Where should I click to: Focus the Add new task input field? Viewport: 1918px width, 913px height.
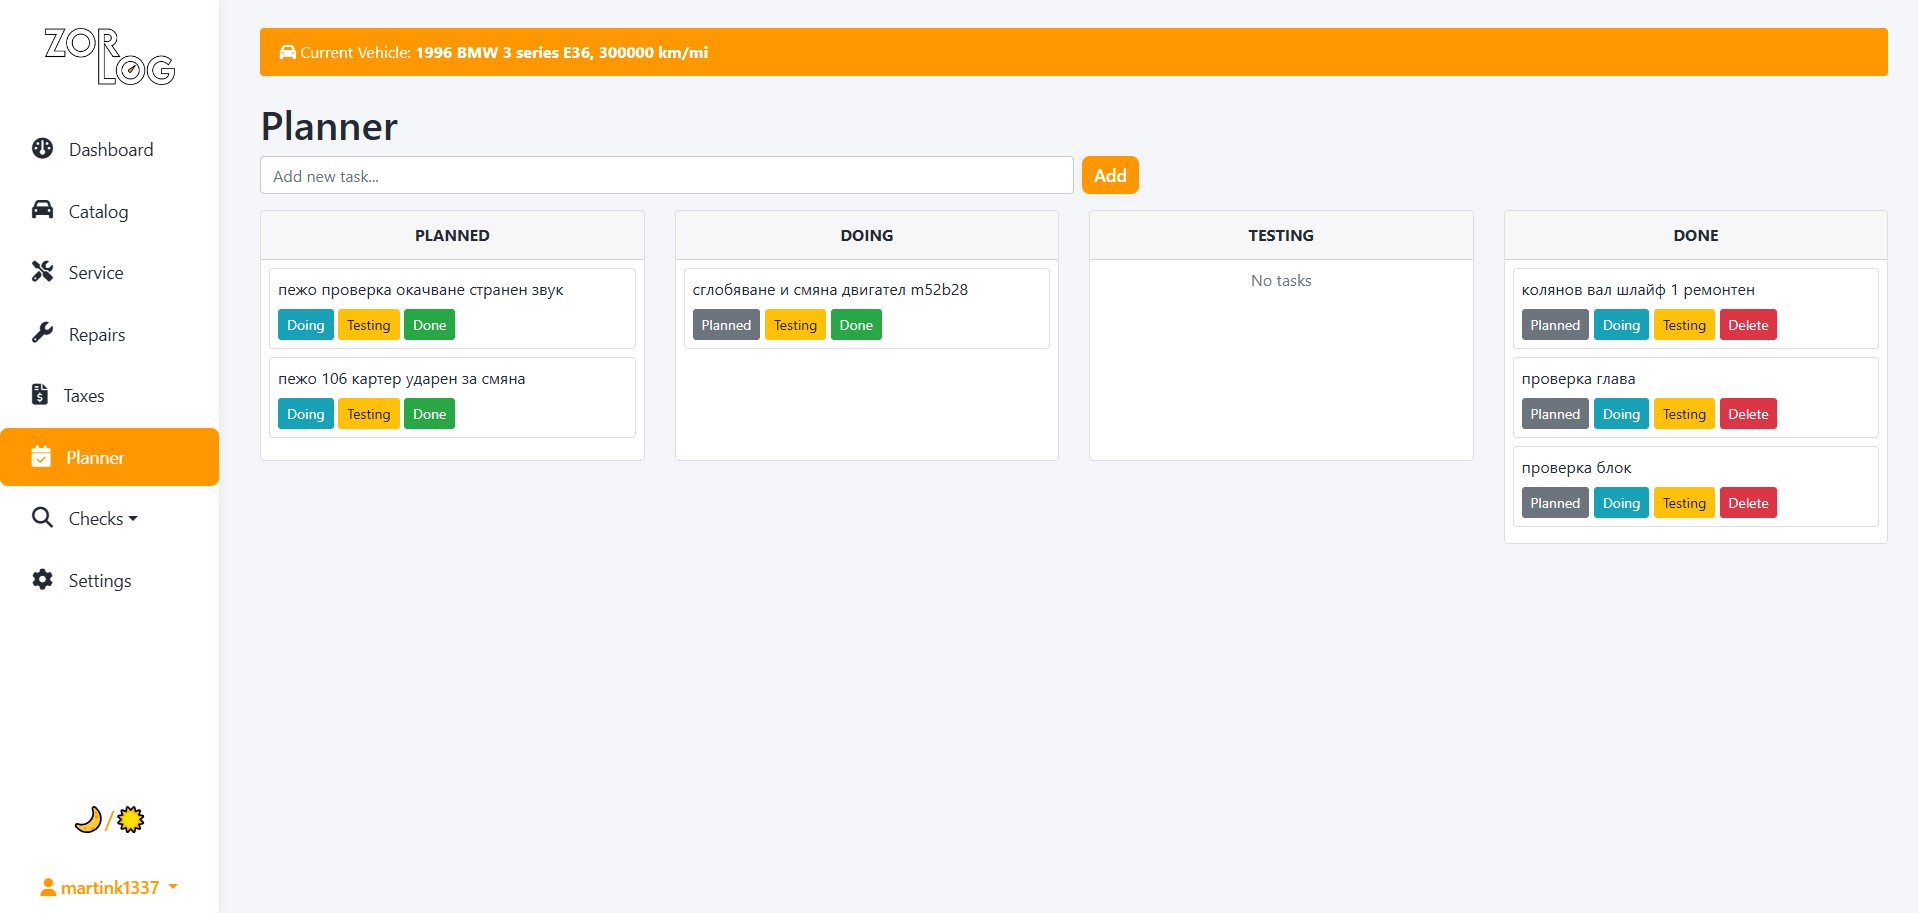point(666,175)
